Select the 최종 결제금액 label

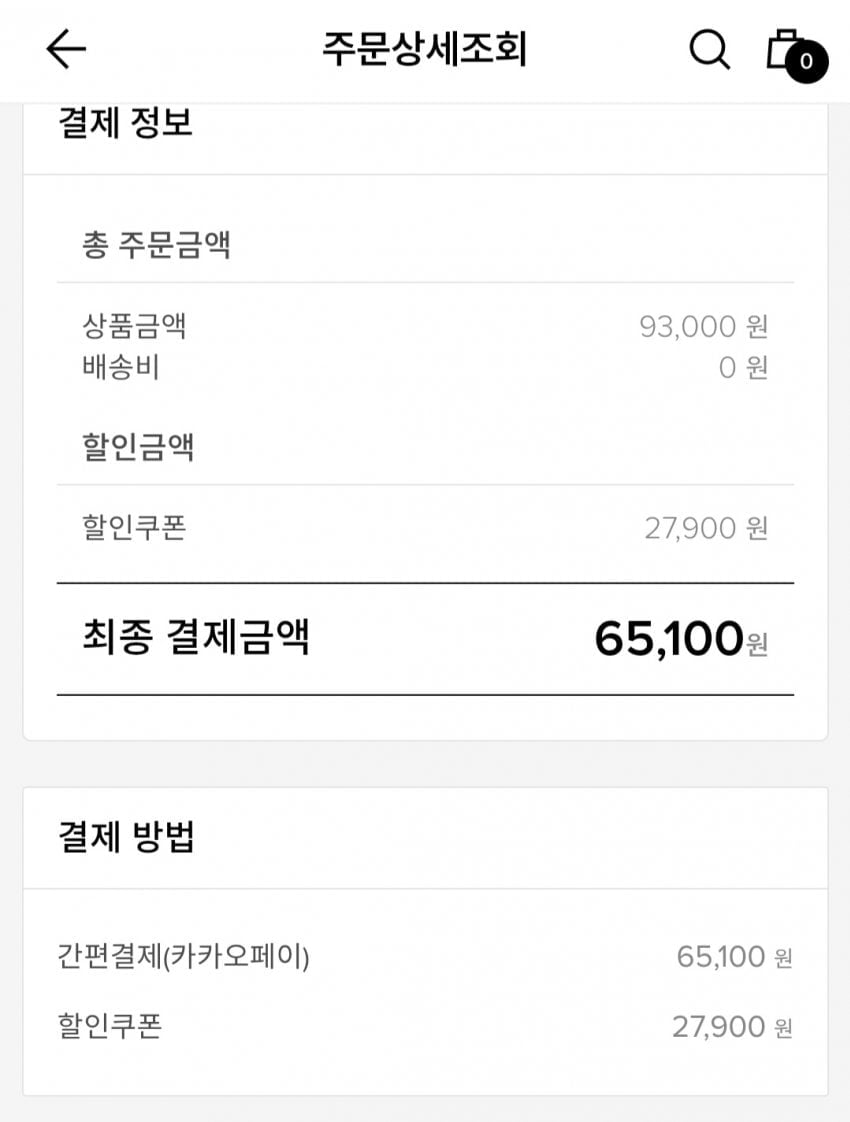tap(196, 636)
